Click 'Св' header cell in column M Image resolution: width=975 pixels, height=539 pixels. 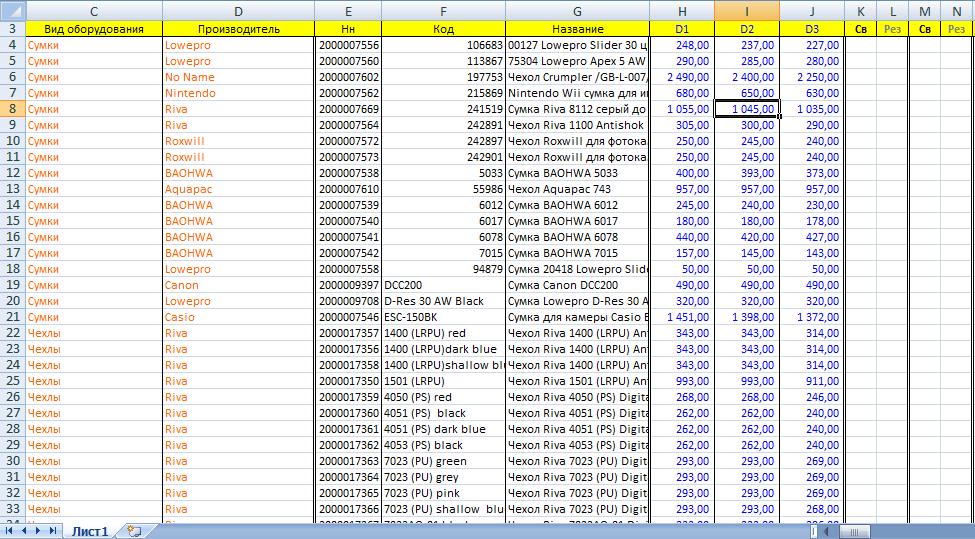point(925,29)
